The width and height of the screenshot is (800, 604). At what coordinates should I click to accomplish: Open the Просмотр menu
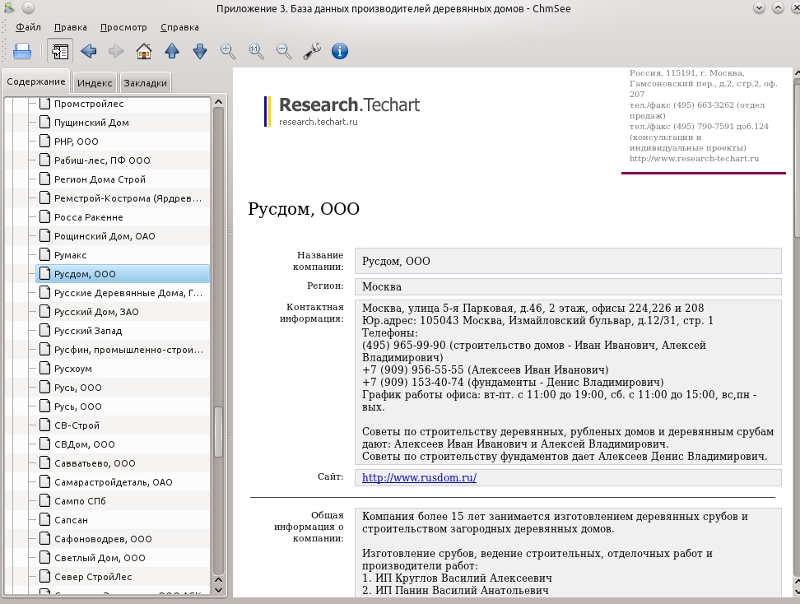point(123,27)
